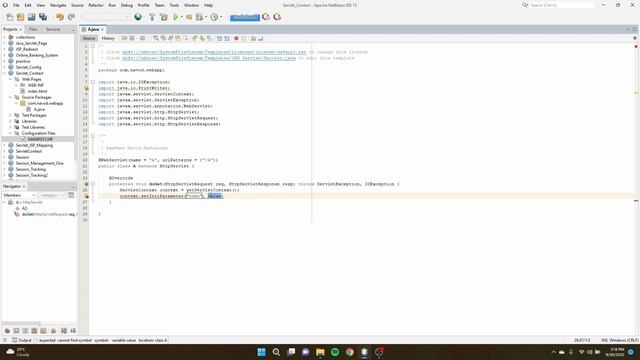
Task: Collapse the Source Packages node
Action: (x=11, y=97)
